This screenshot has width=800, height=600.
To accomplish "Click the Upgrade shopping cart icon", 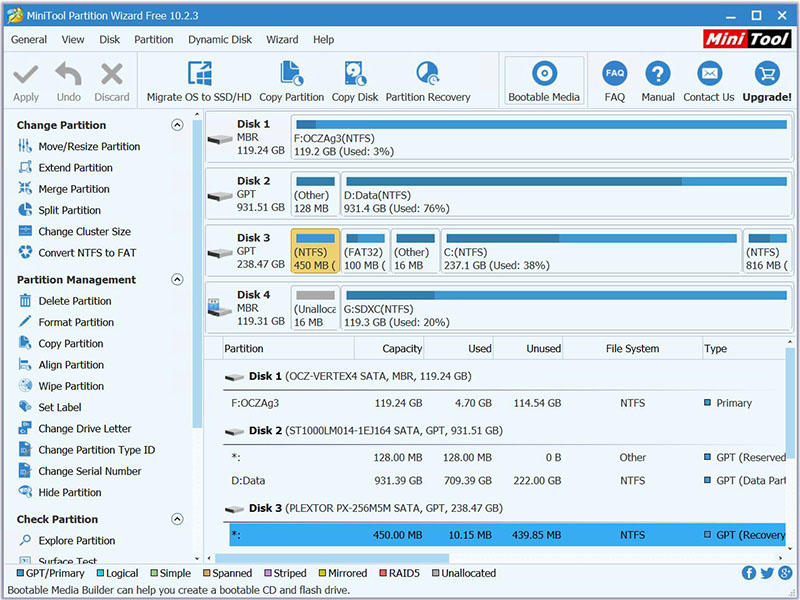I will [x=767, y=74].
